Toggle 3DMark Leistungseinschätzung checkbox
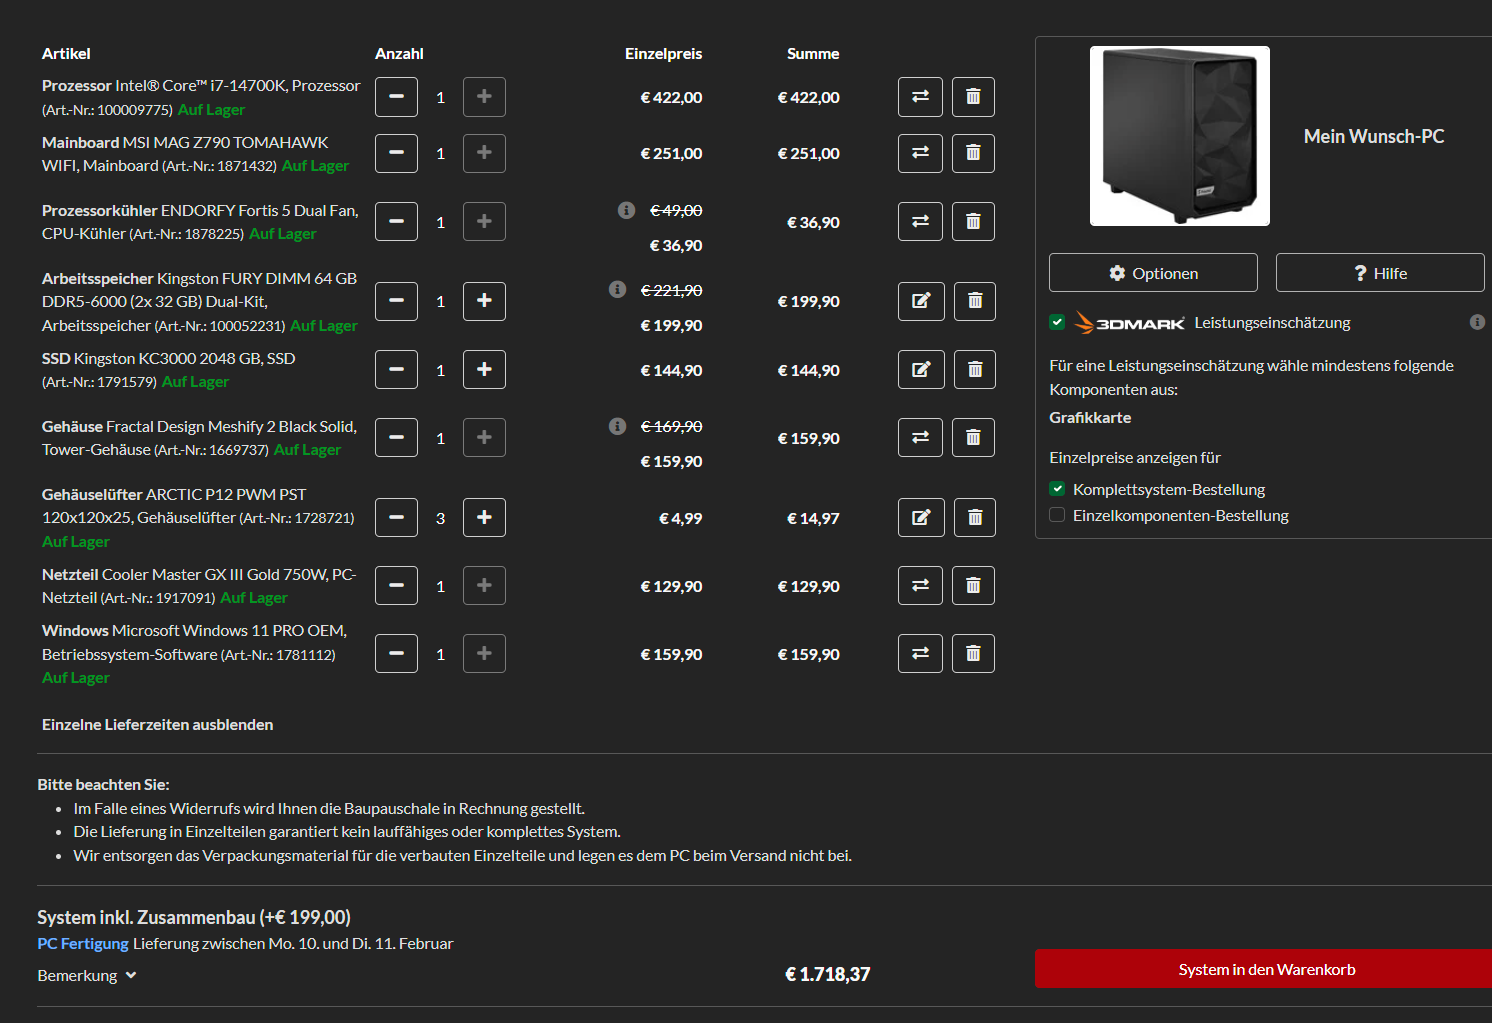This screenshot has width=1492, height=1023. coord(1057,322)
